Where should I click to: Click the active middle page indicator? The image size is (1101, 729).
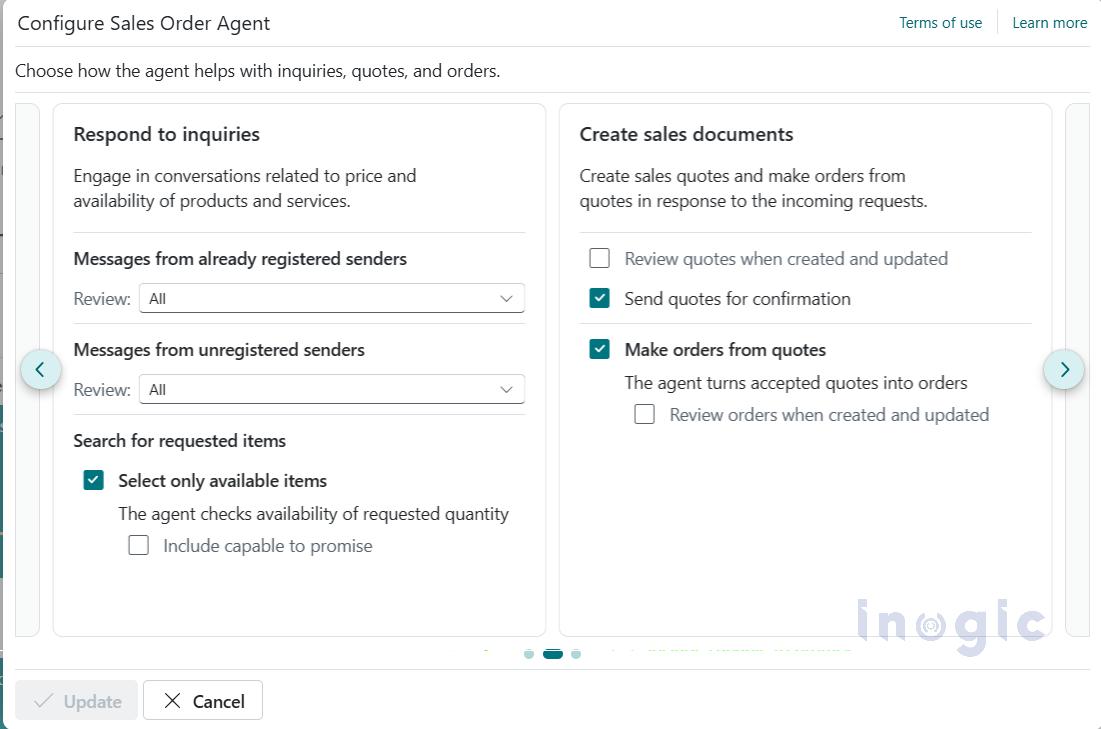pyautogui.click(x=553, y=654)
